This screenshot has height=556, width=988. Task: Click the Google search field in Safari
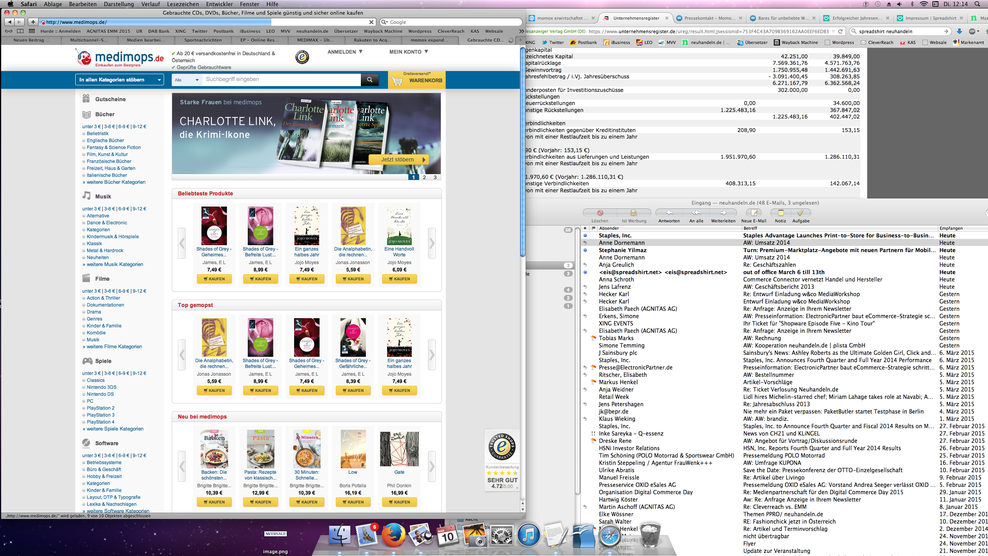(x=450, y=22)
